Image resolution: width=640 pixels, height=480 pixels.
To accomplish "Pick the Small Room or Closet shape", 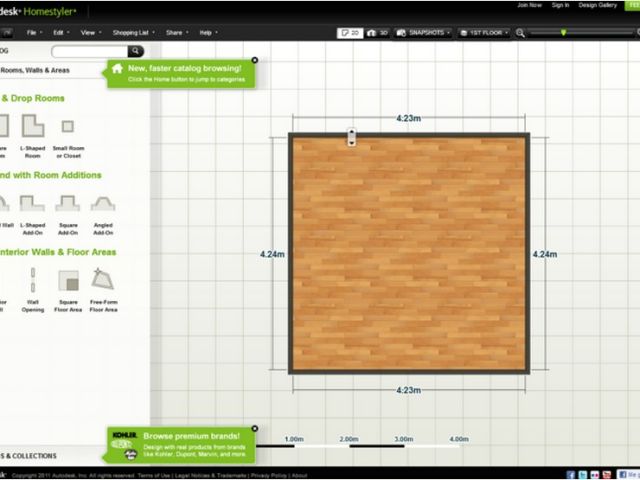I will coord(67,127).
